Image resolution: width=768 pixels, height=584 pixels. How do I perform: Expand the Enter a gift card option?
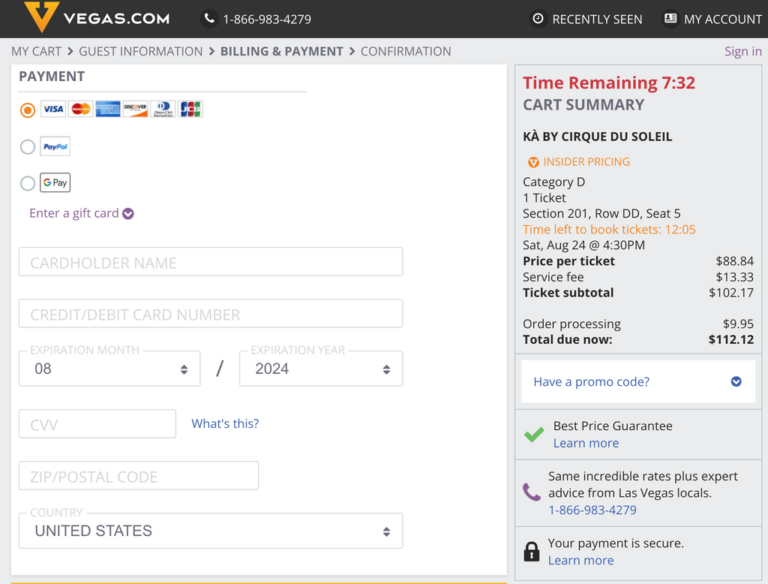click(x=81, y=213)
